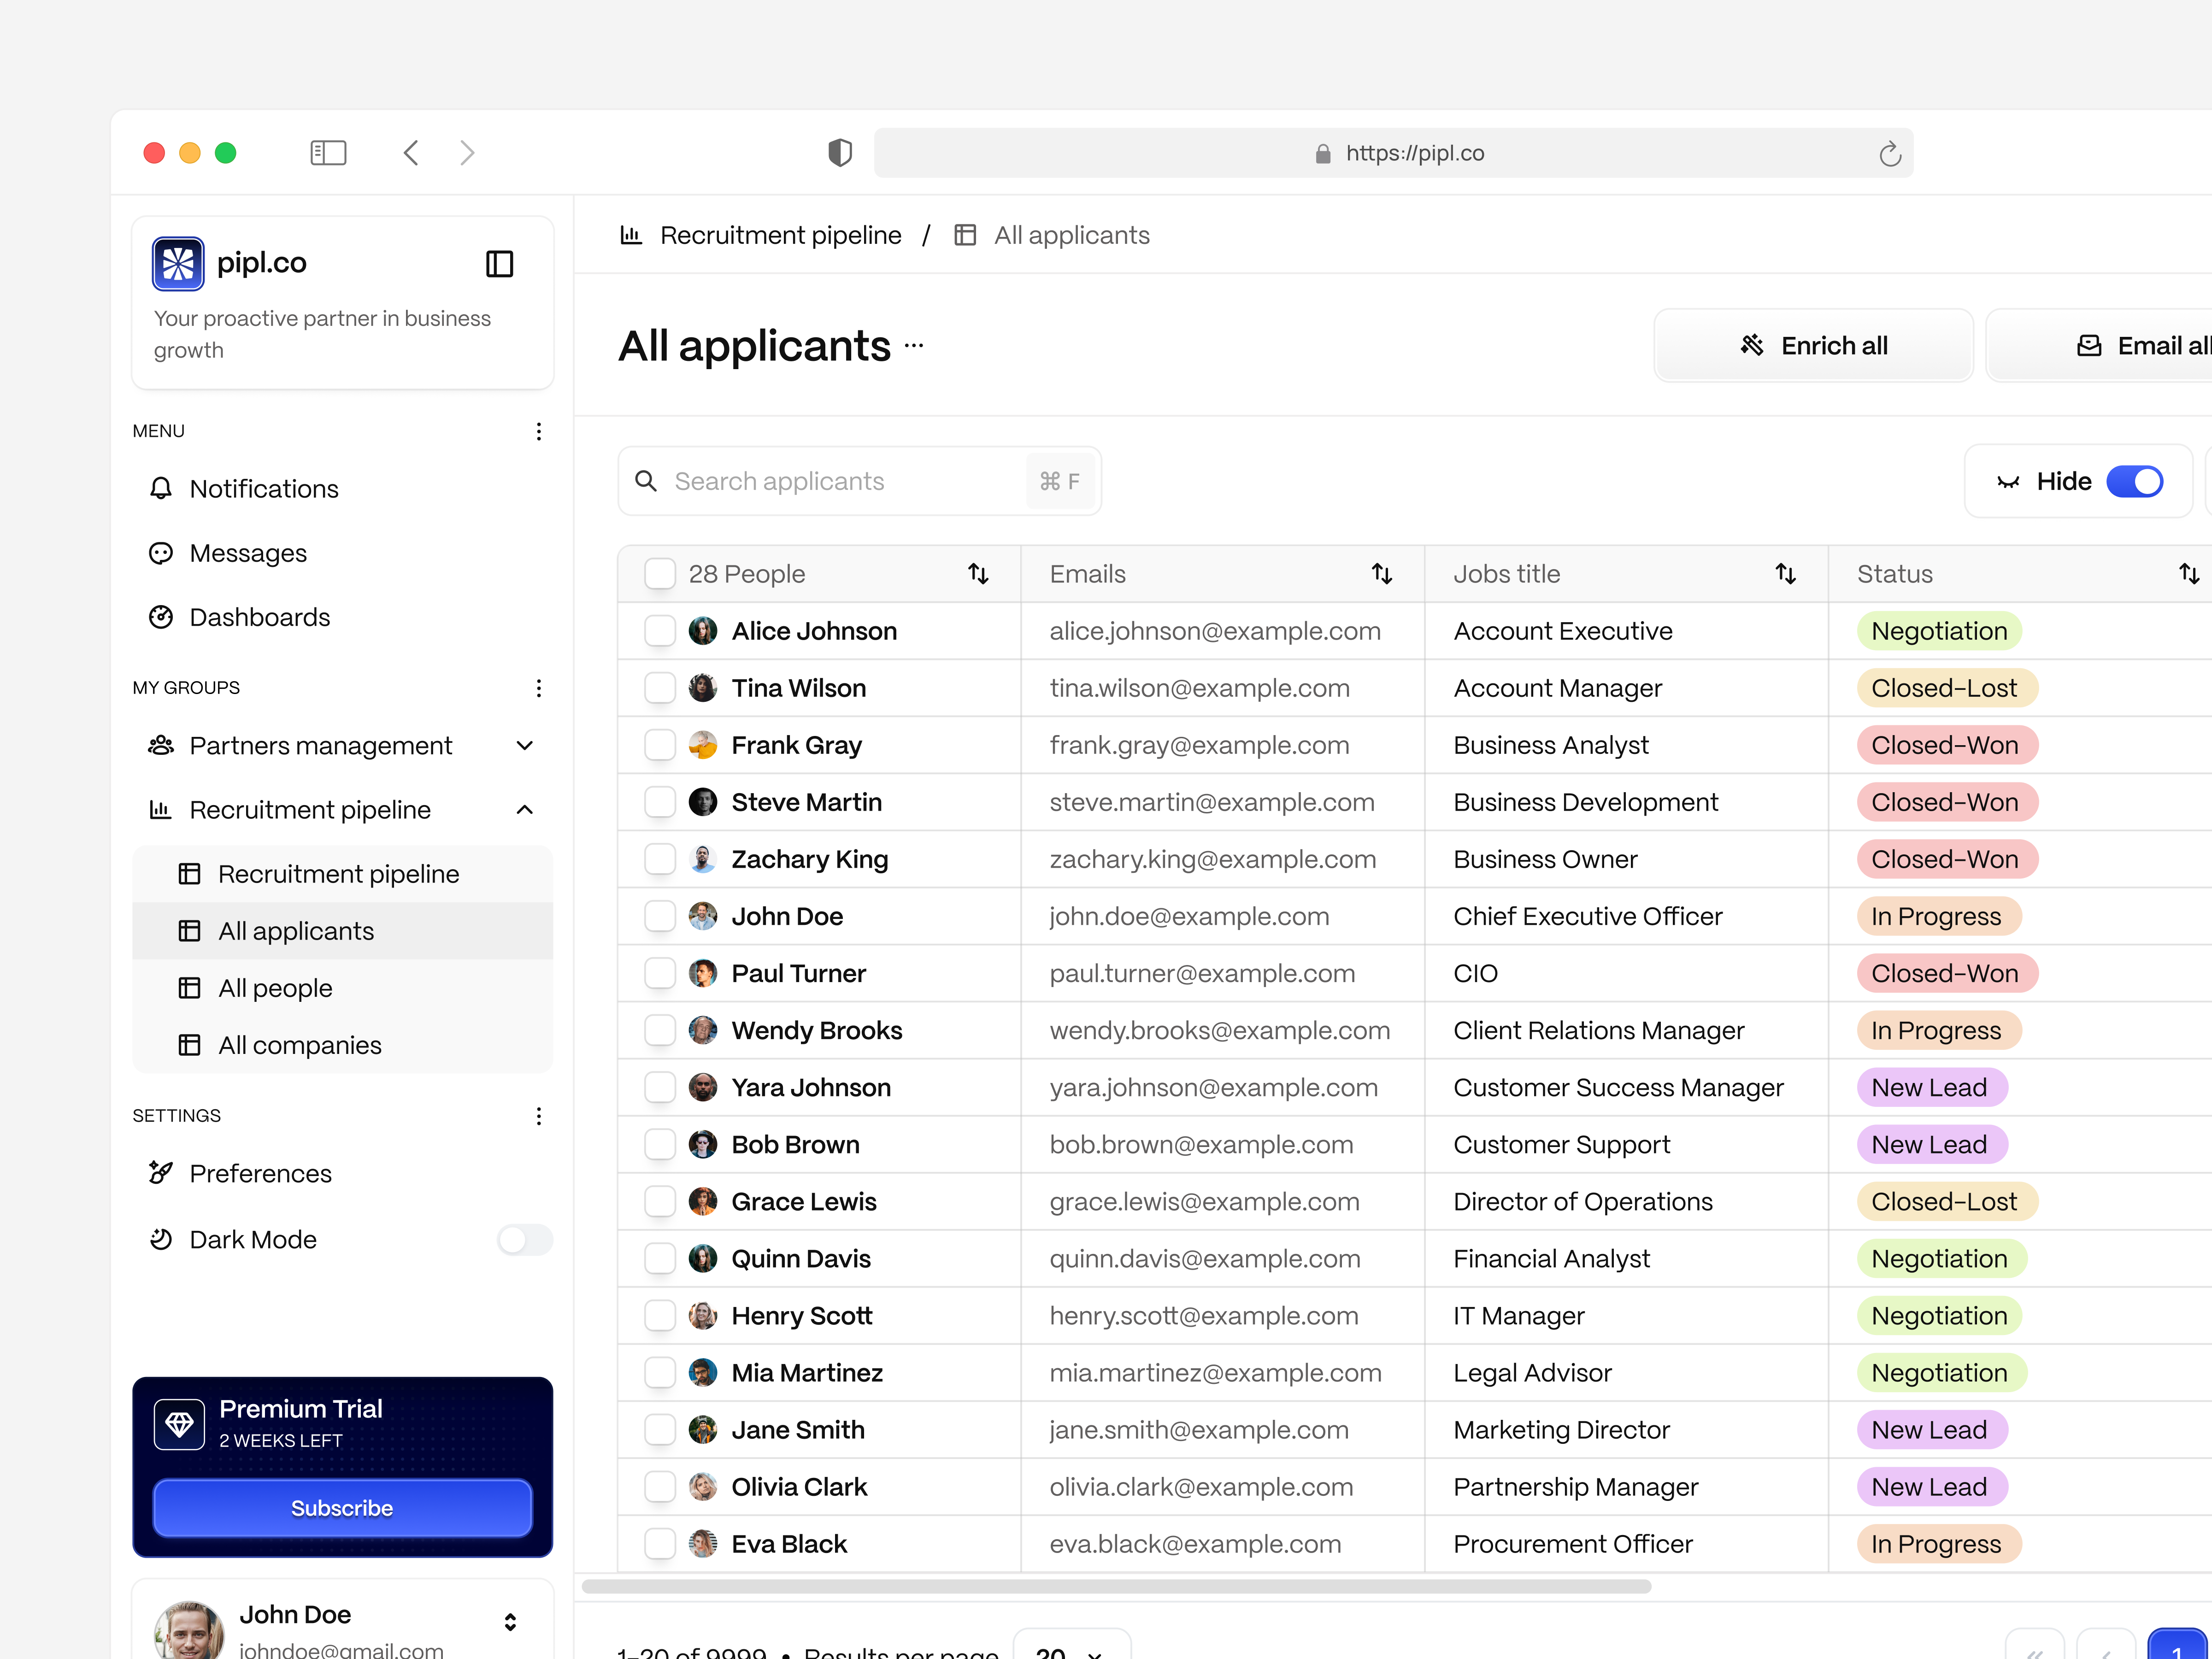Expand the Partners management group
The height and width of the screenshot is (1659, 2212).
coord(524,745)
